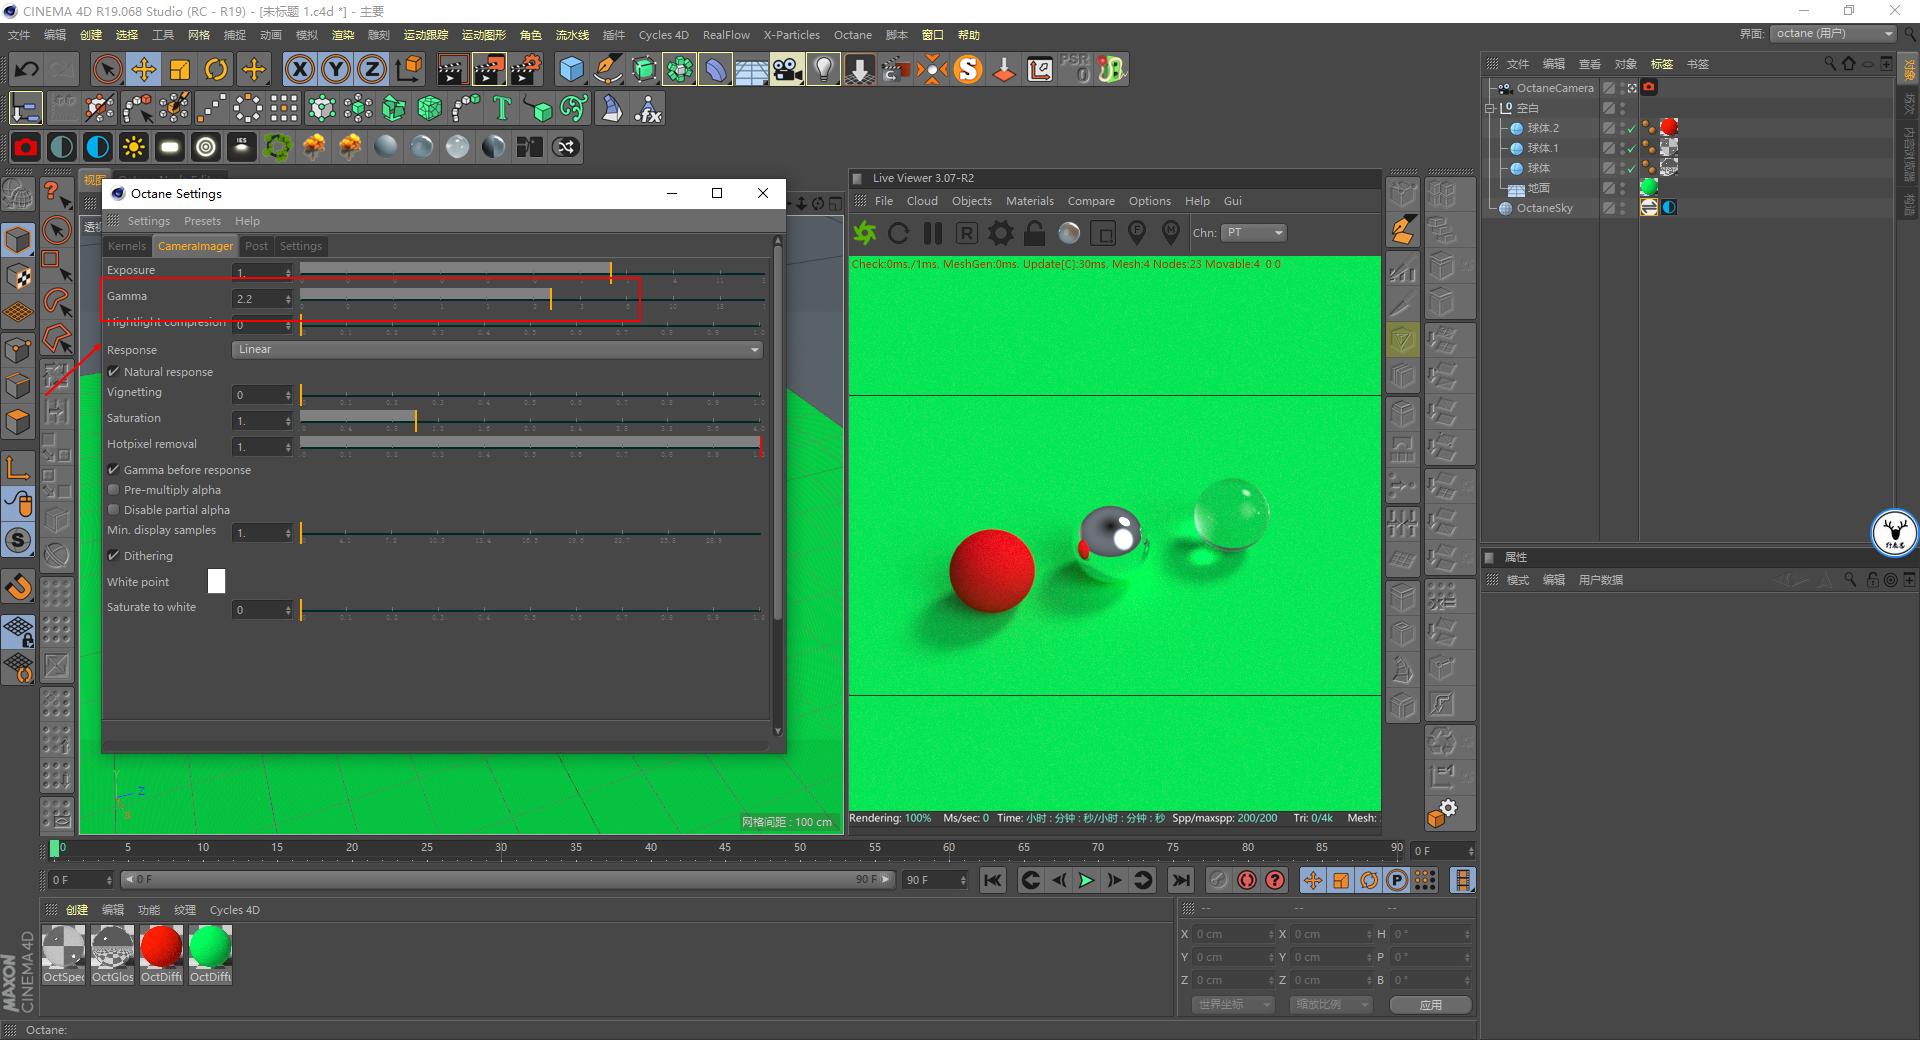Toggle the Dithering checkbox off
The height and width of the screenshot is (1040, 1920).
click(x=114, y=555)
